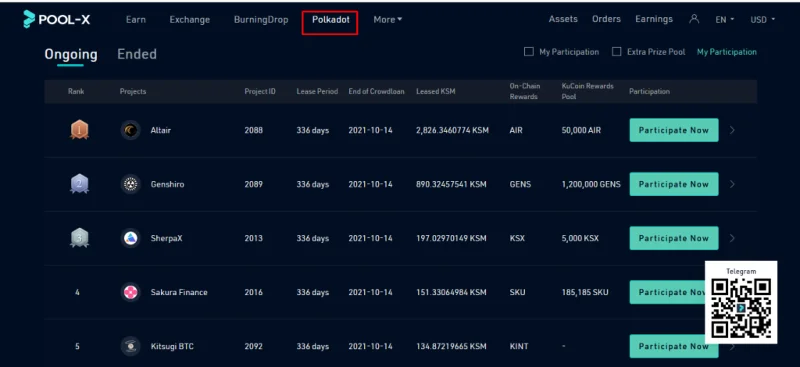
Task: Click the 185,185 SKU reward value
Action: pos(585,292)
